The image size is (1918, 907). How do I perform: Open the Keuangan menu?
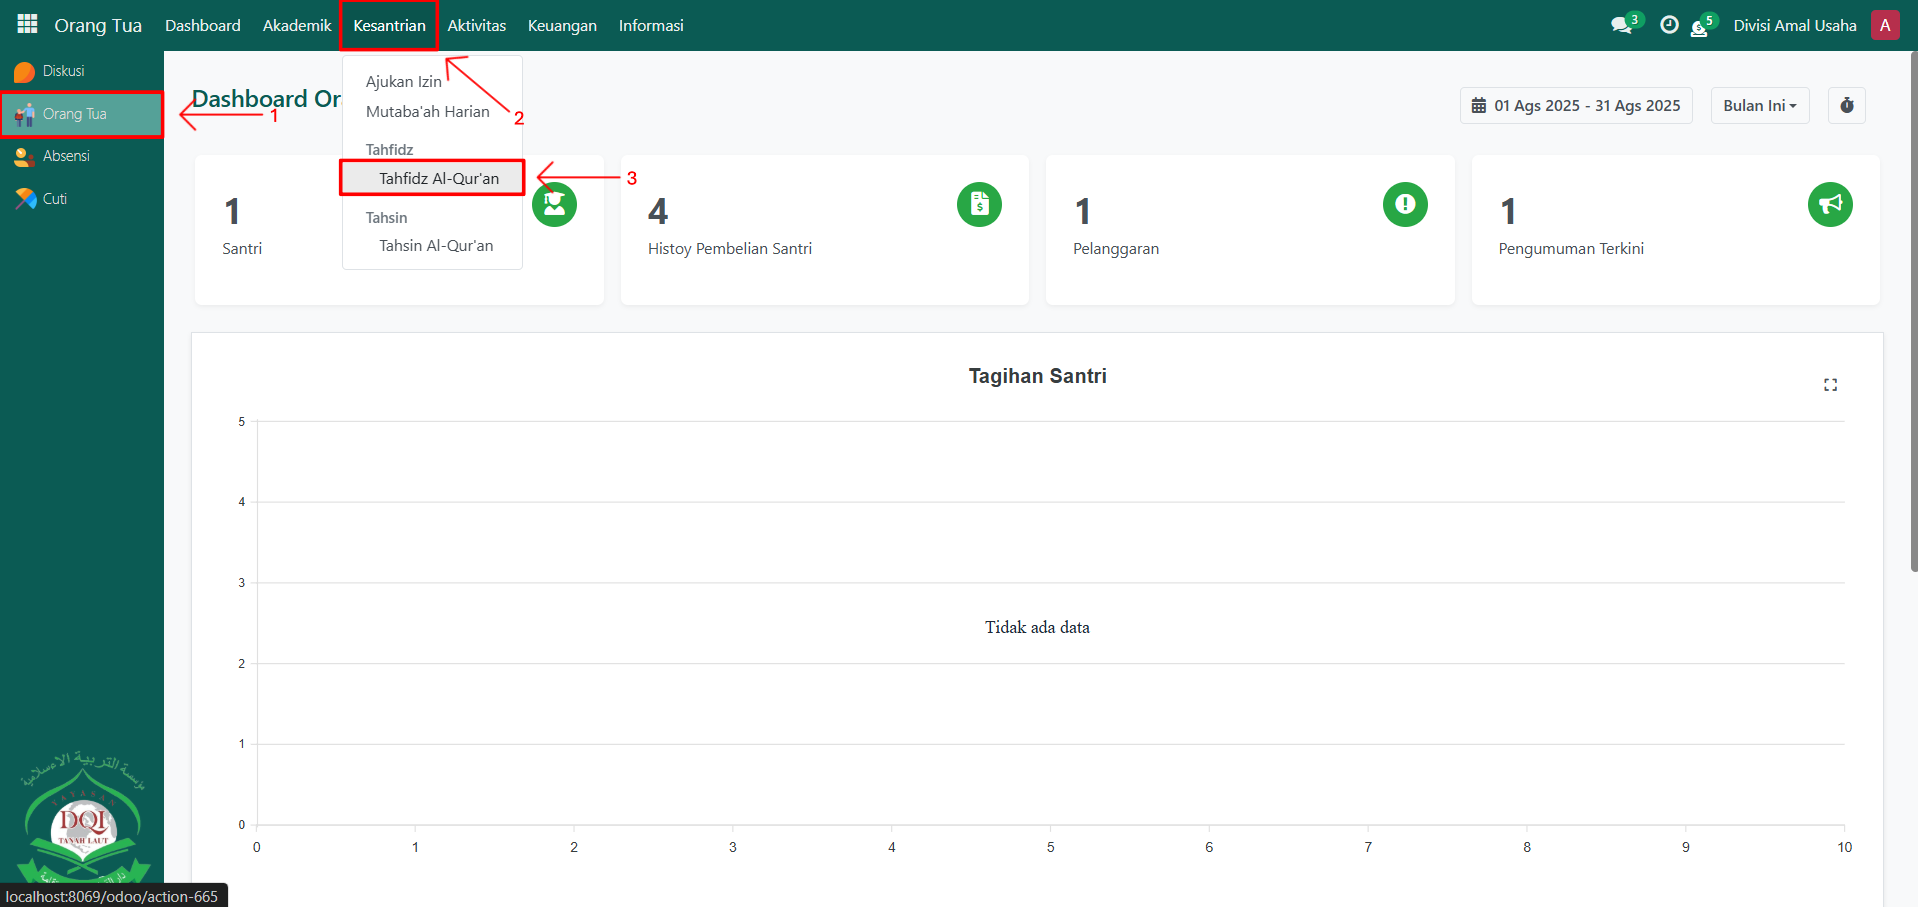pos(561,26)
